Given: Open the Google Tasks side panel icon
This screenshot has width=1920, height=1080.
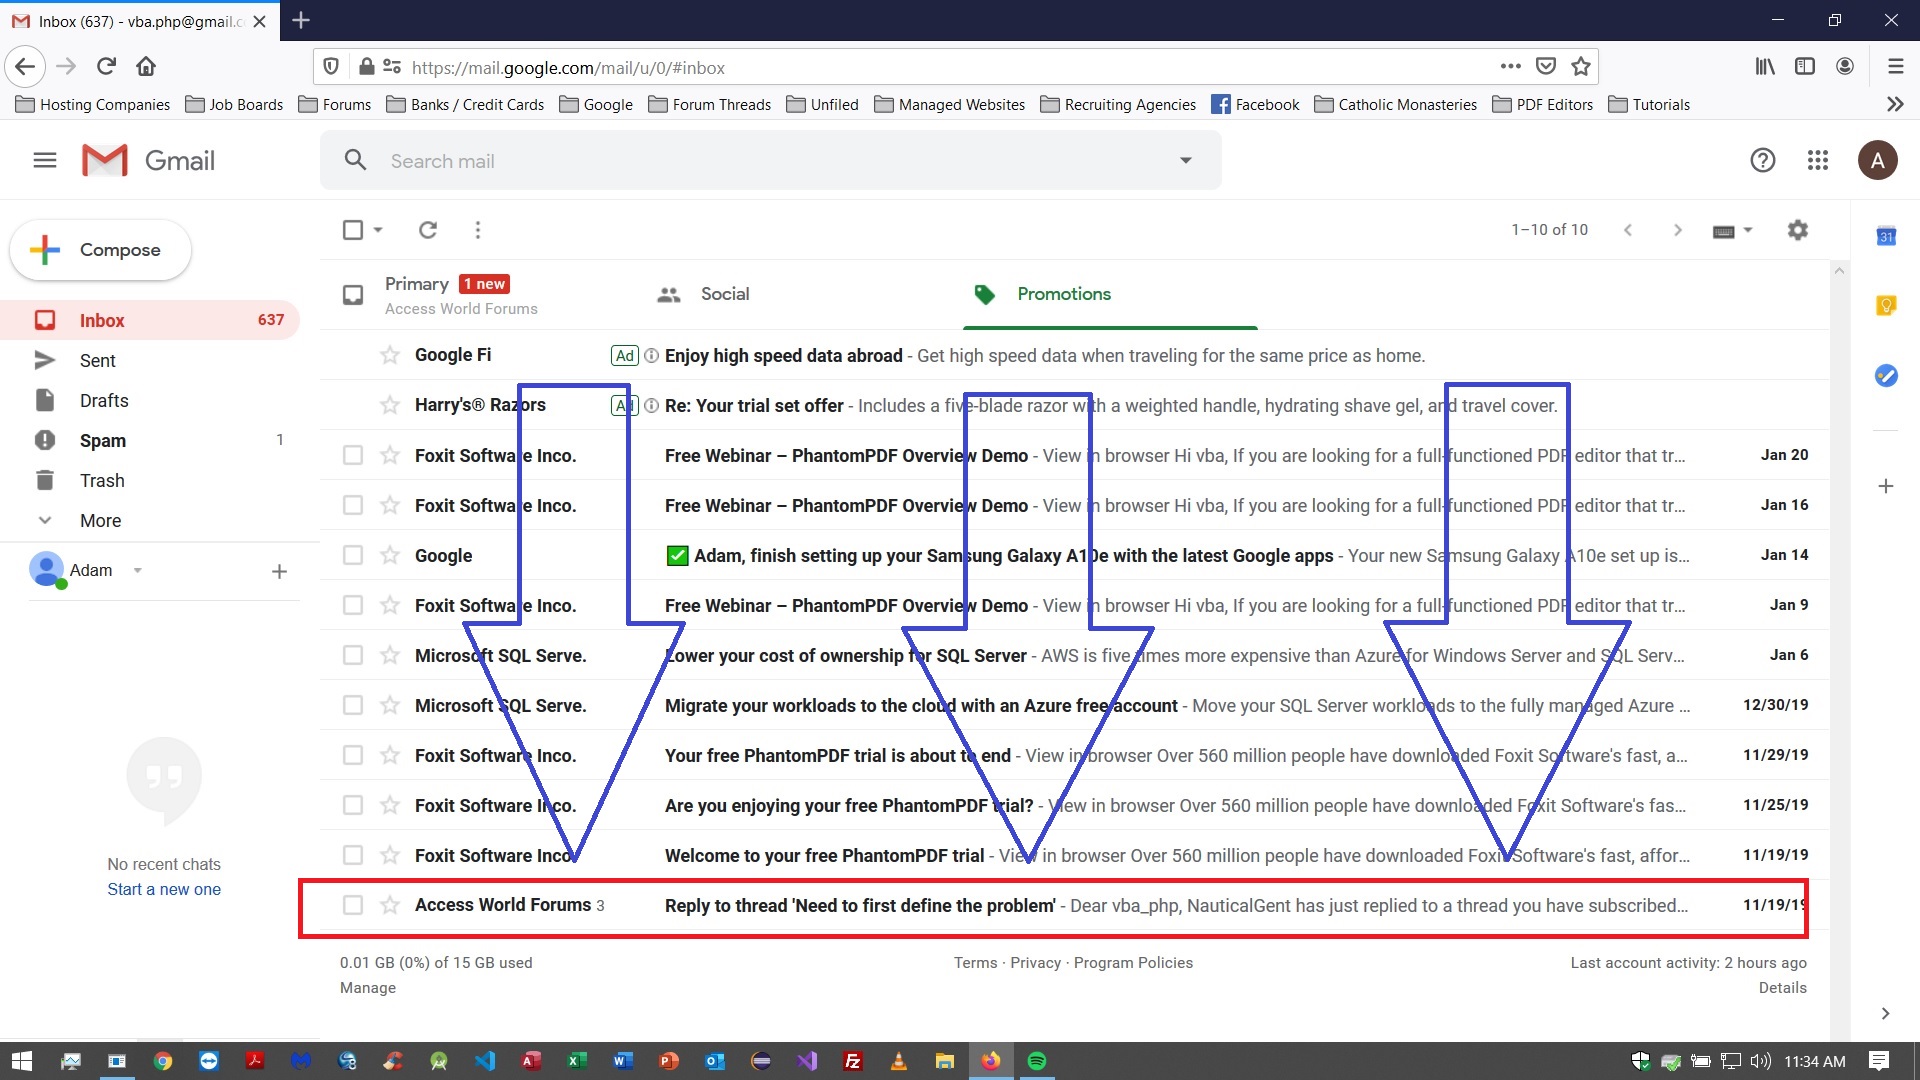Looking at the screenshot, I should coord(1886,375).
